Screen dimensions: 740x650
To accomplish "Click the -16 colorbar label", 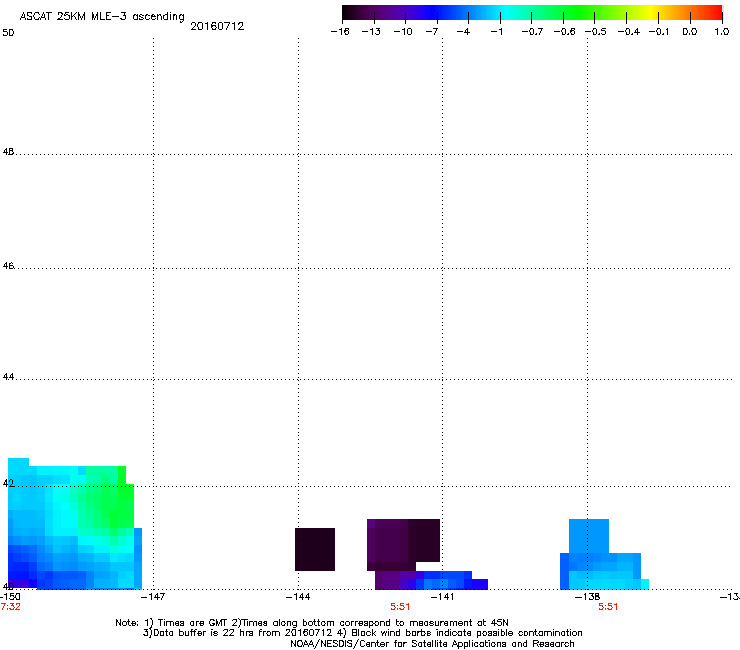I will click(340, 32).
